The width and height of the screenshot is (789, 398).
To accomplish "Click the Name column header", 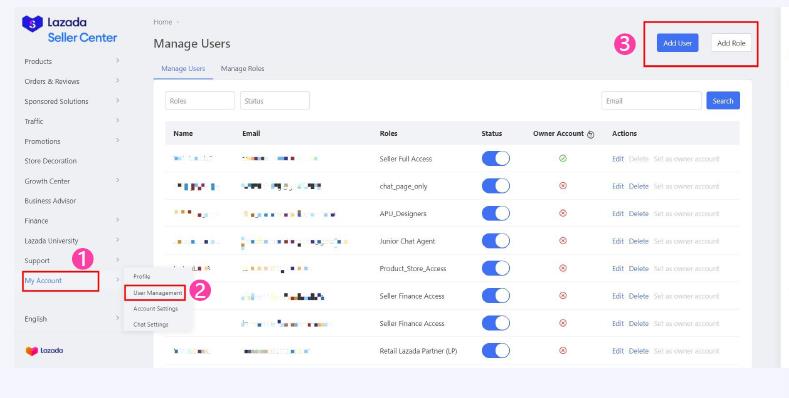I will coord(183,133).
